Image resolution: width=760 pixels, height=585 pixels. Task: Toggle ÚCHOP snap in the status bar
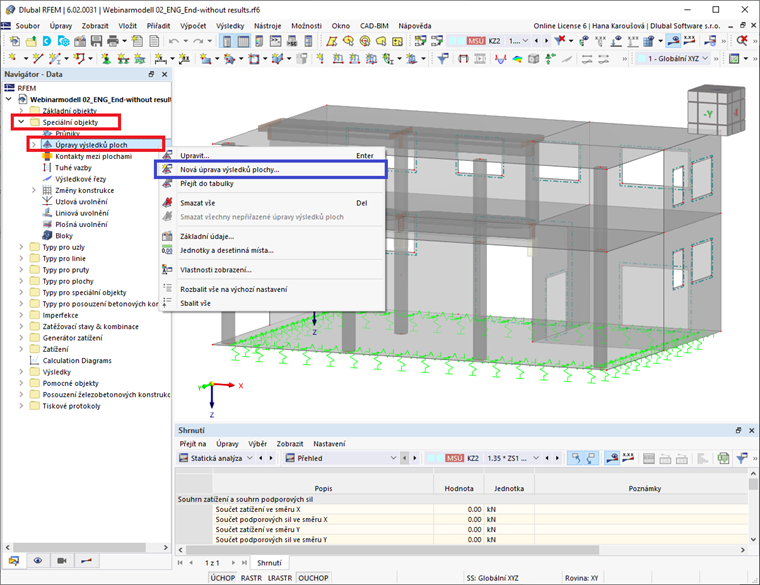point(222,578)
